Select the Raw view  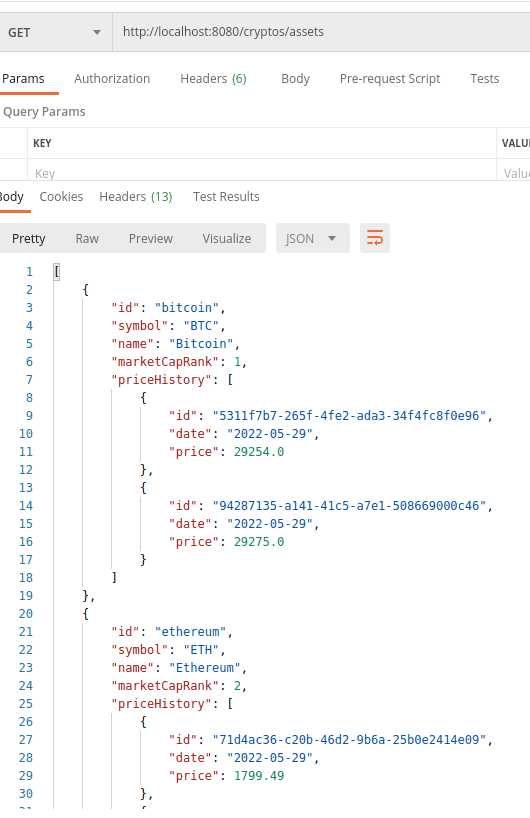pos(87,238)
